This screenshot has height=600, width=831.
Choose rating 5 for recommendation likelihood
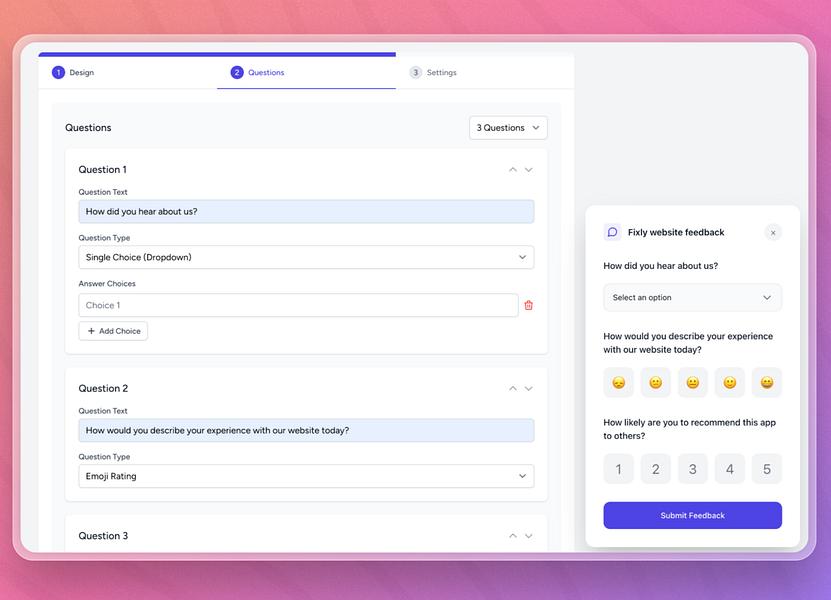pos(767,469)
